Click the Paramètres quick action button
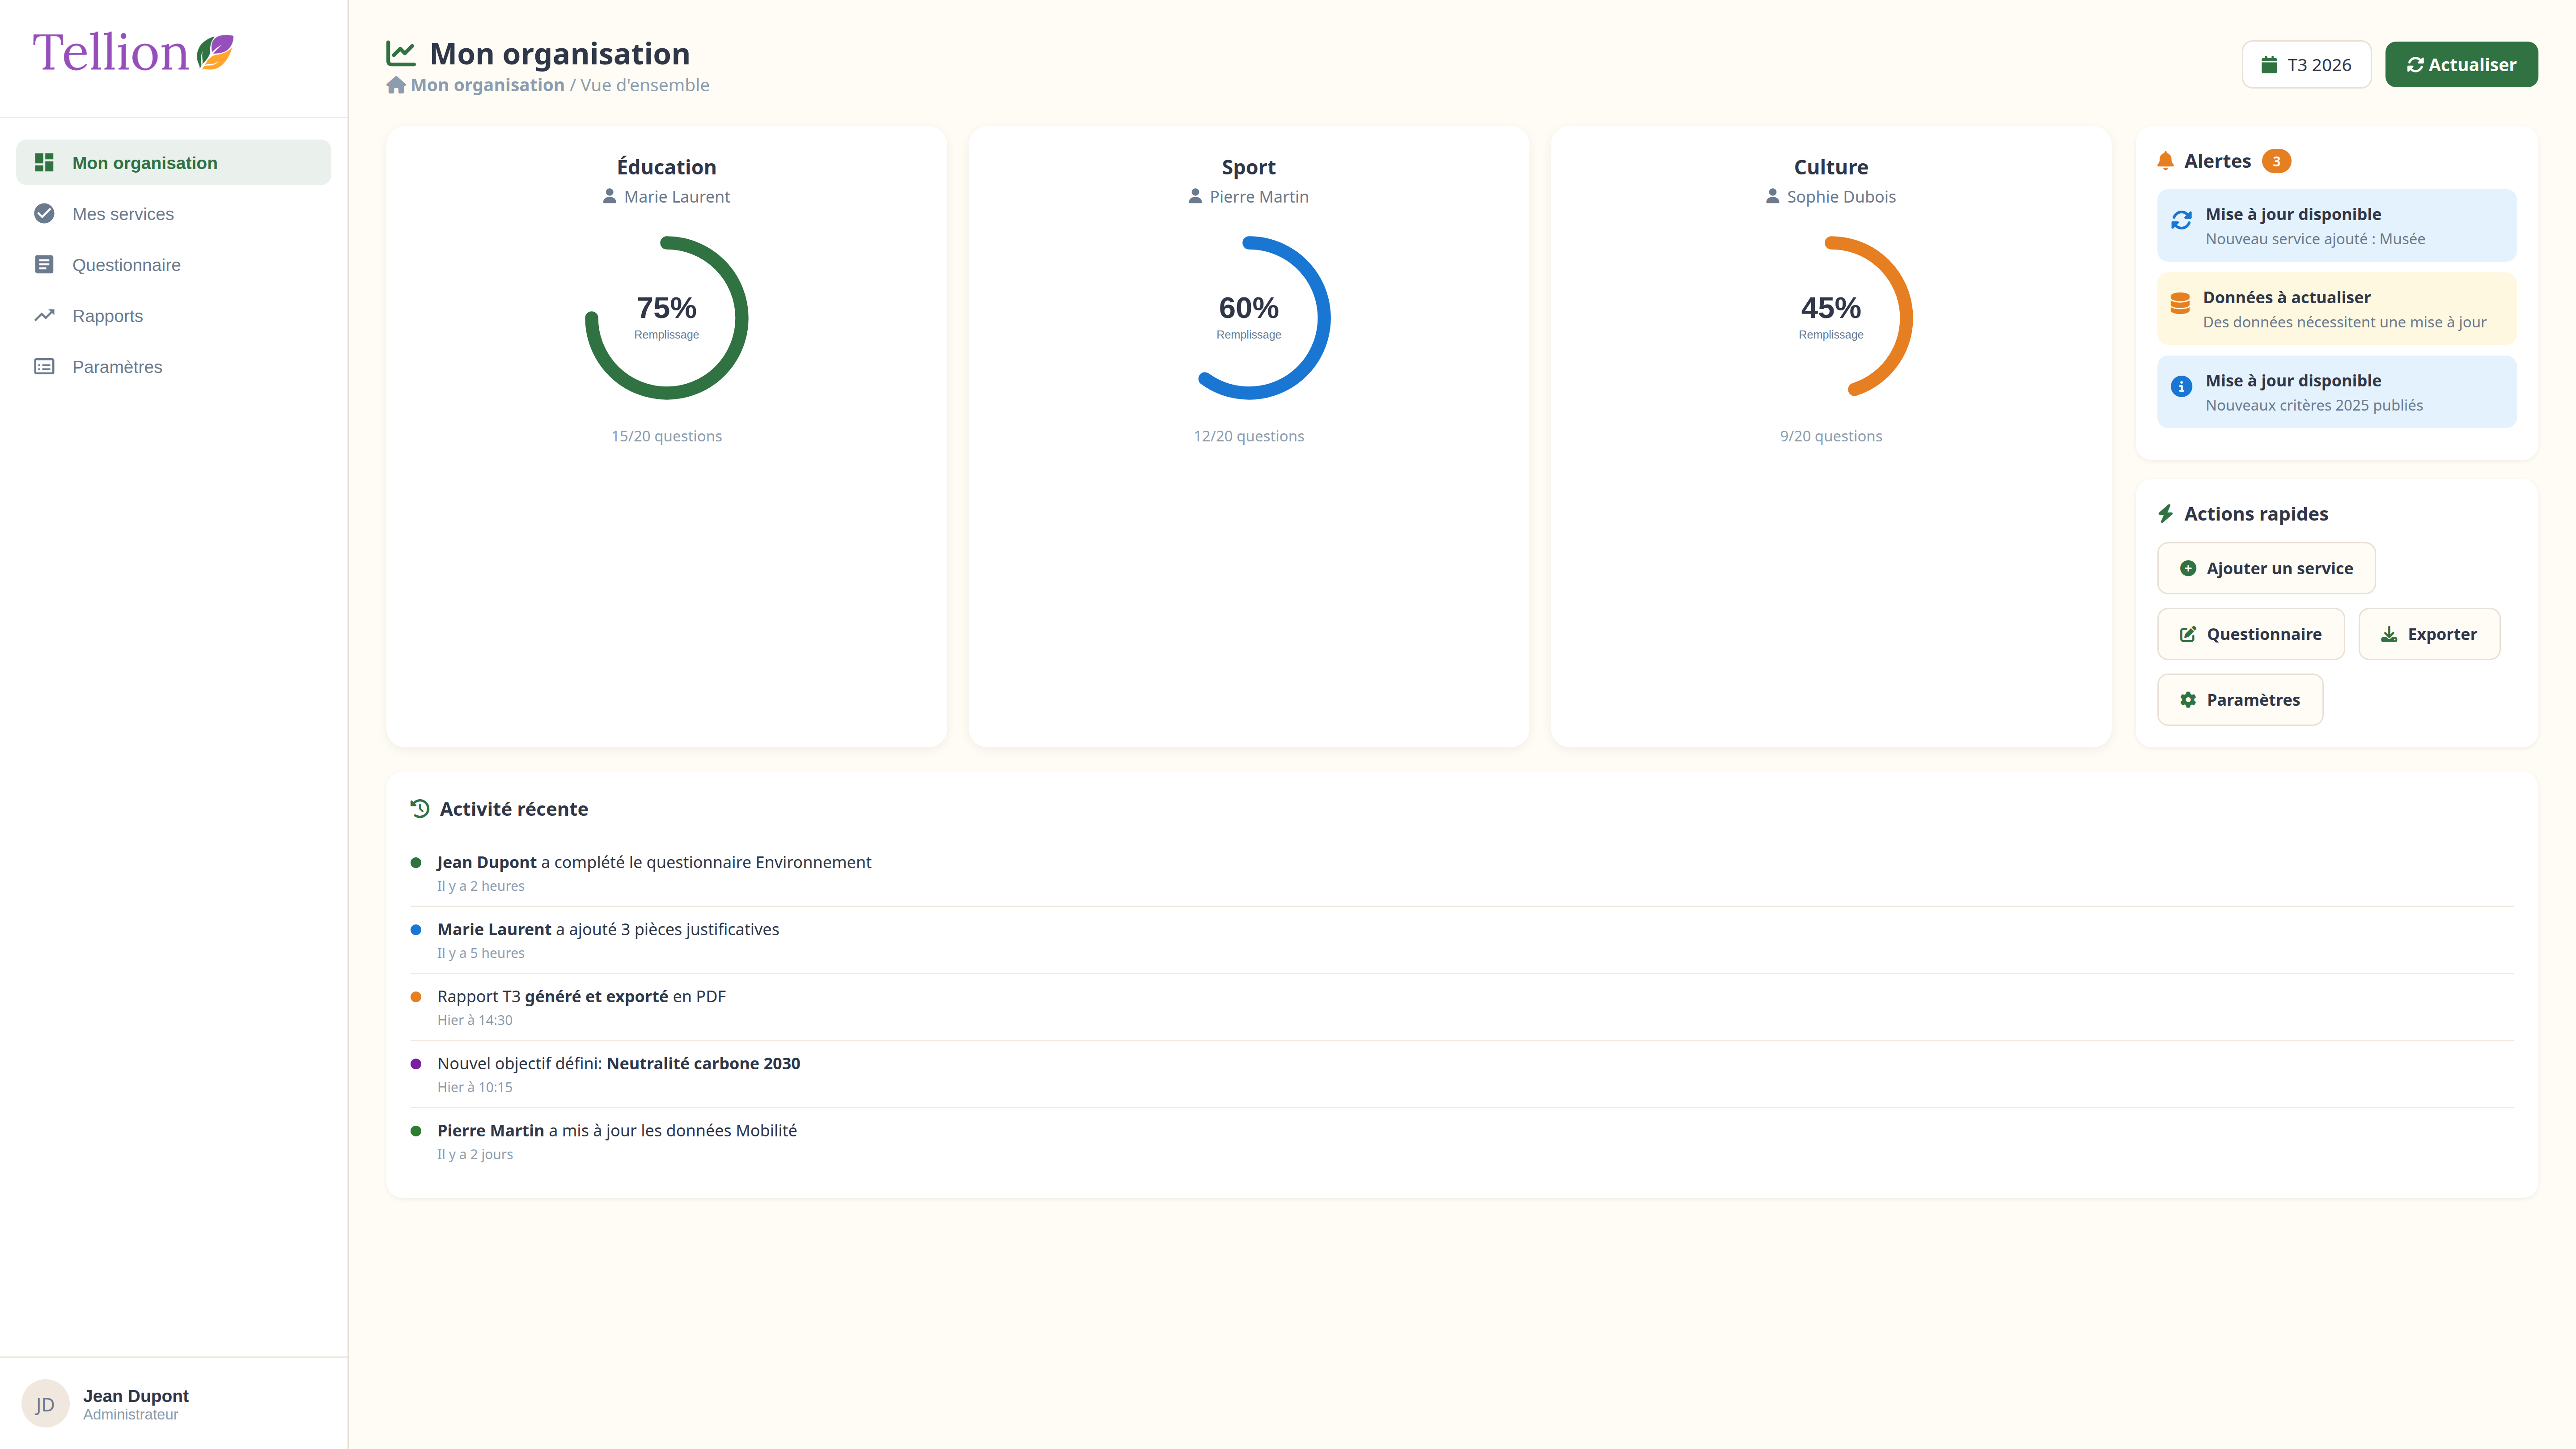2576x1449 pixels. pos(2240,700)
